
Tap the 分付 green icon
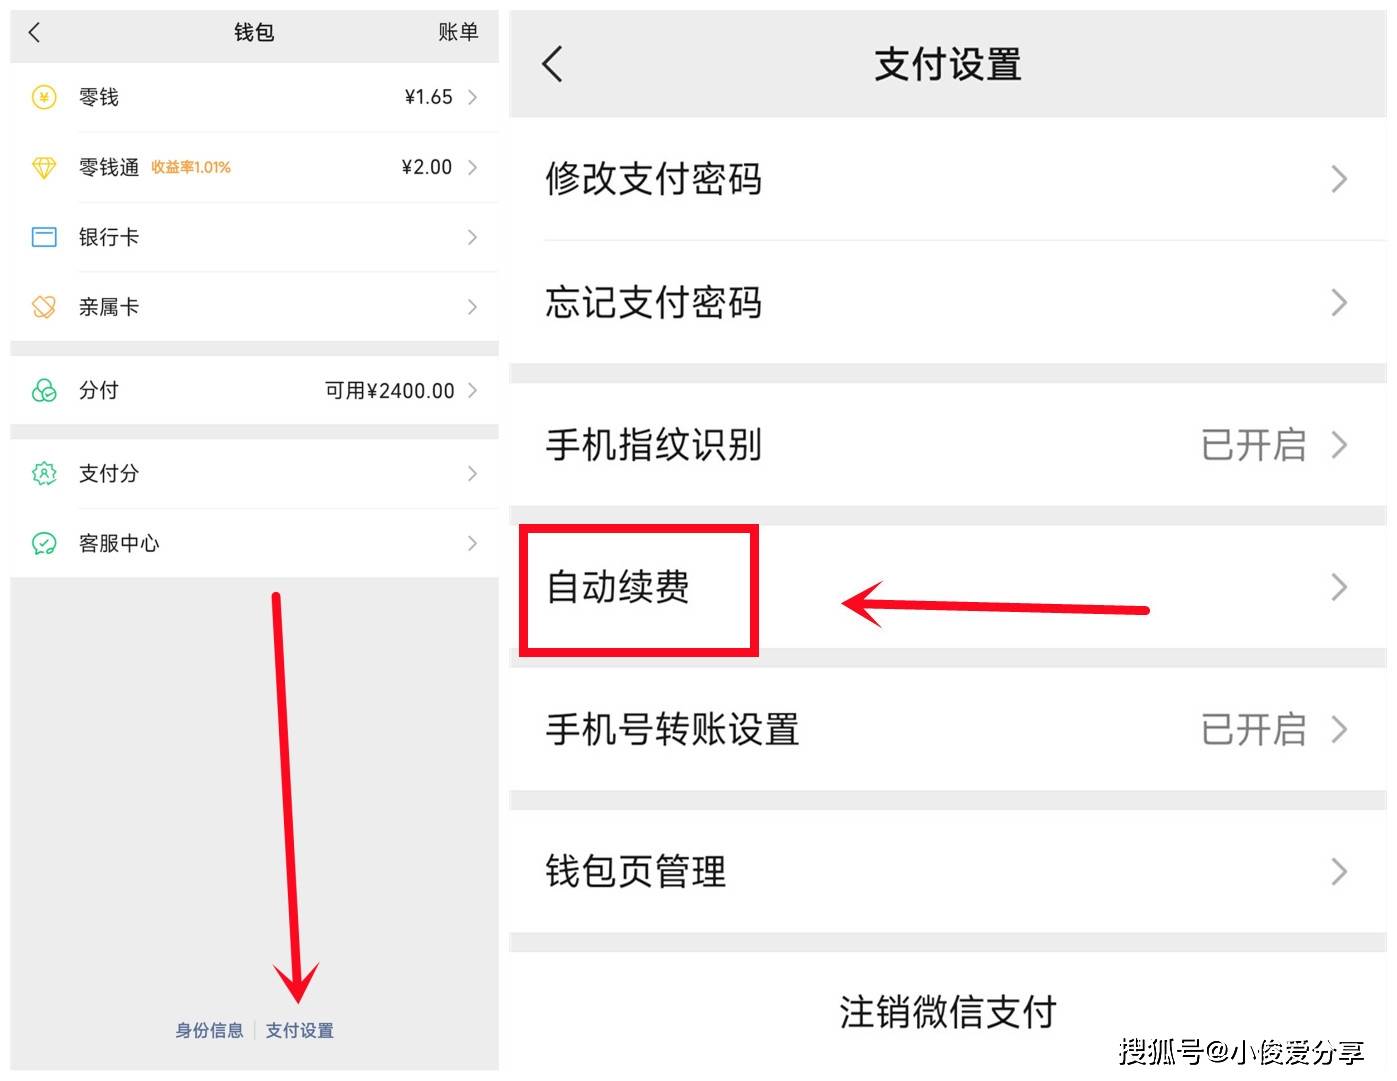[x=44, y=390]
